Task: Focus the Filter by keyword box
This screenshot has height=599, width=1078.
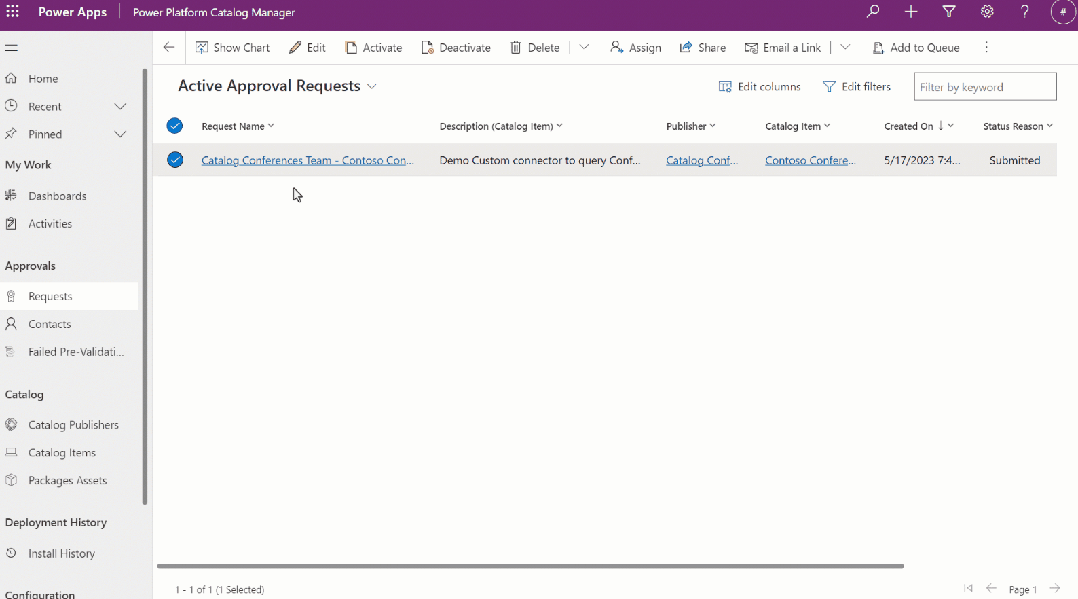Action: (x=984, y=87)
